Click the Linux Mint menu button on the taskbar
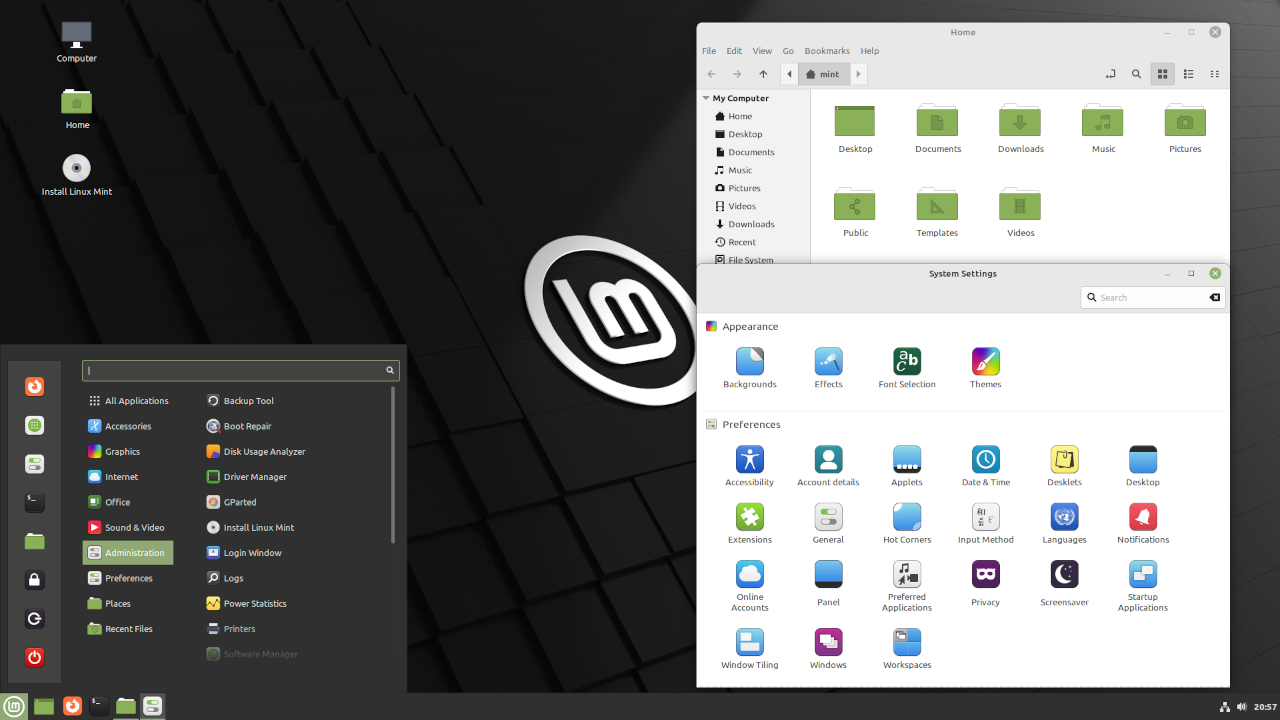The height and width of the screenshot is (720, 1280). [14, 706]
